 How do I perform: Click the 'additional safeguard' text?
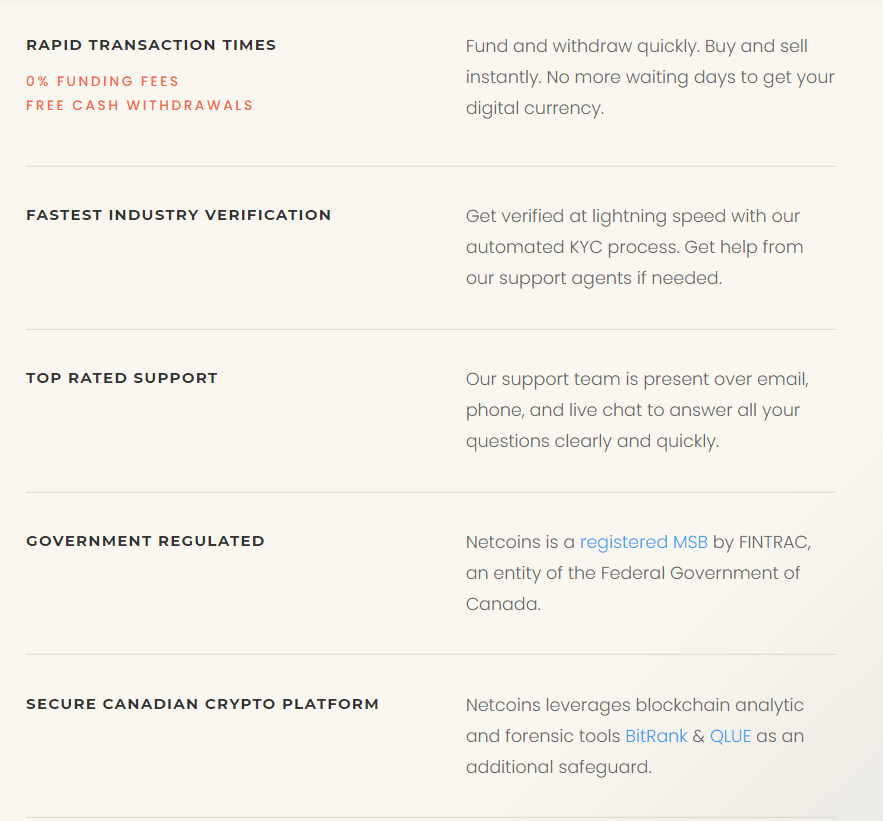pyautogui.click(x=558, y=767)
